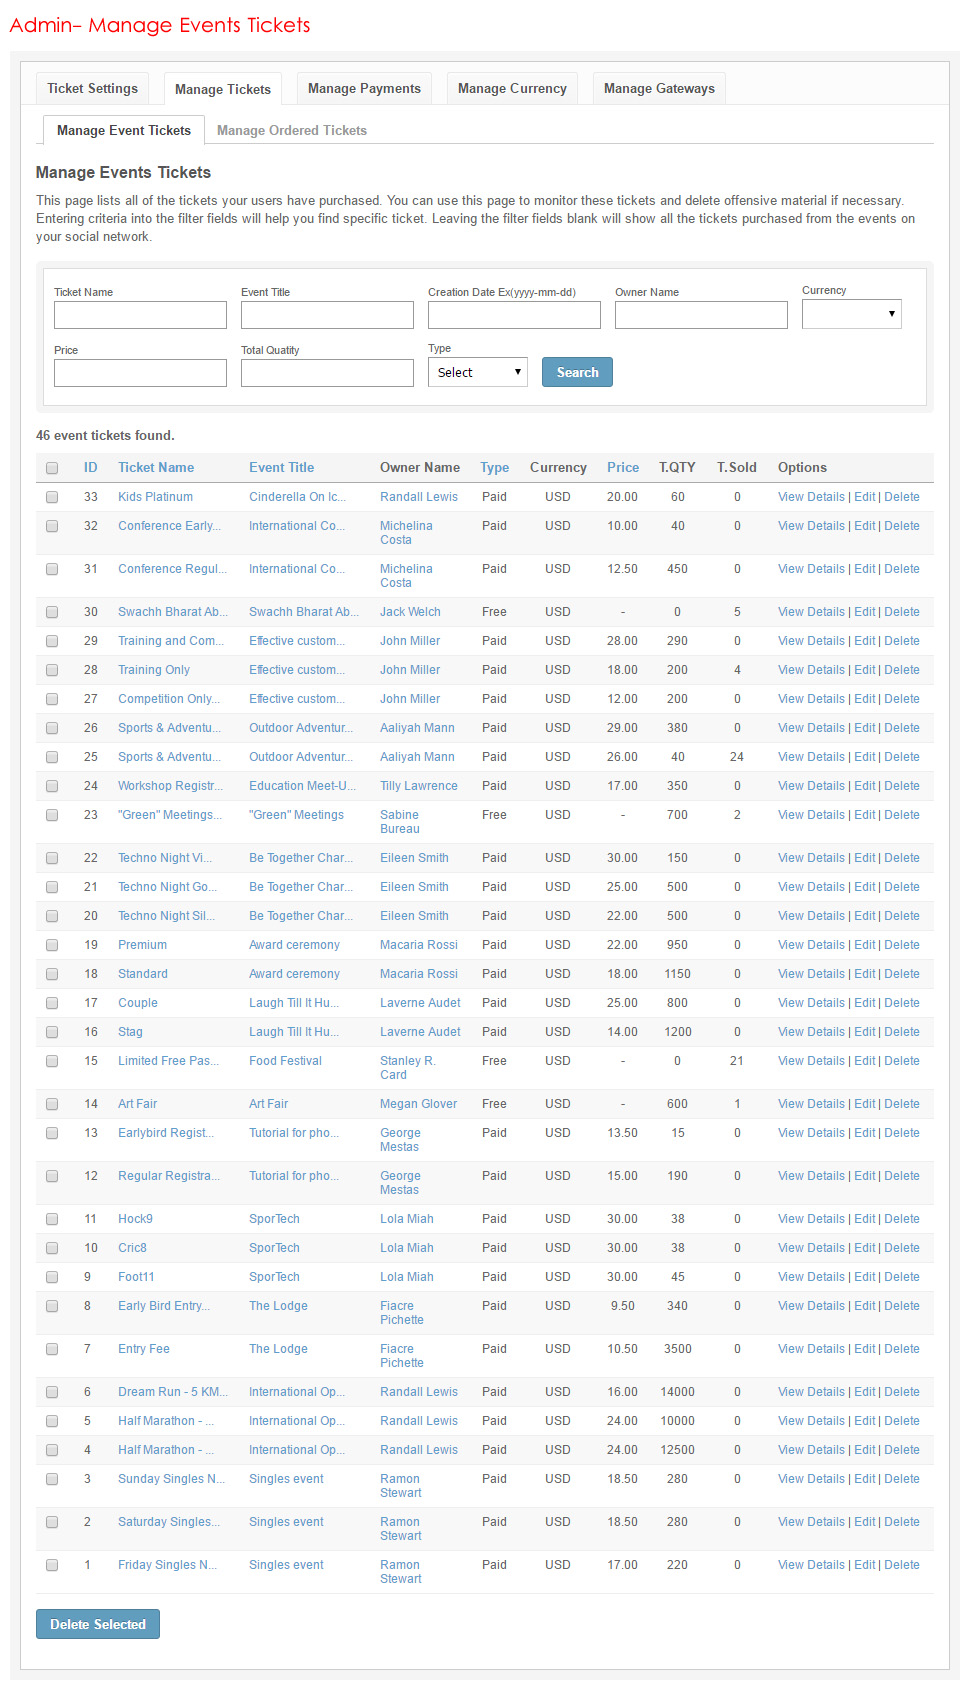Sort the table by Price column

pyautogui.click(x=622, y=467)
